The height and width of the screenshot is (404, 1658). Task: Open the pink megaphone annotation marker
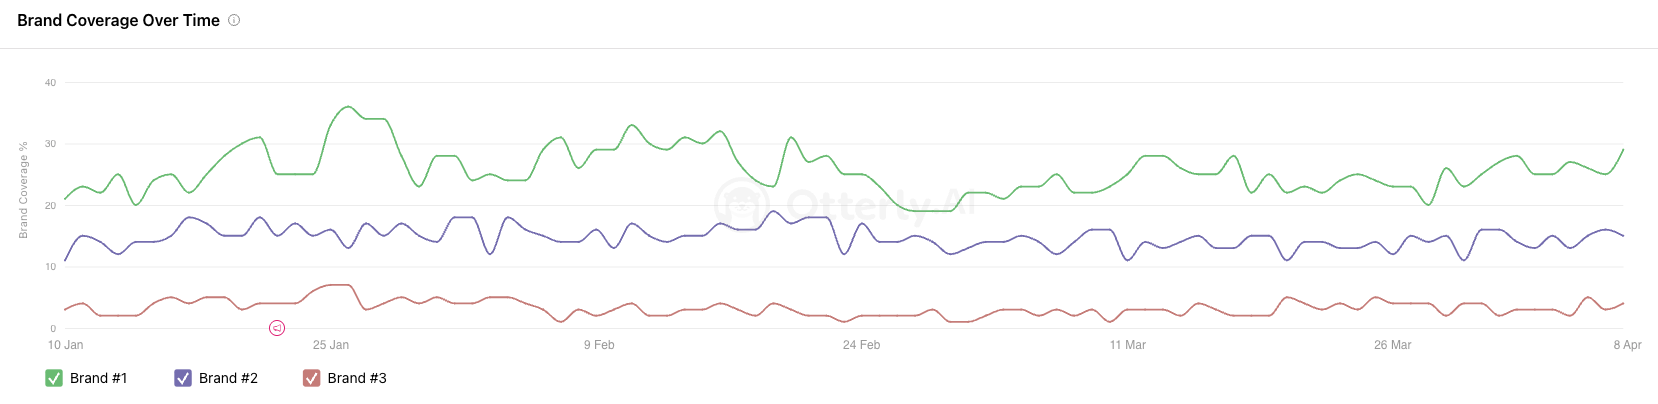(x=277, y=328)
